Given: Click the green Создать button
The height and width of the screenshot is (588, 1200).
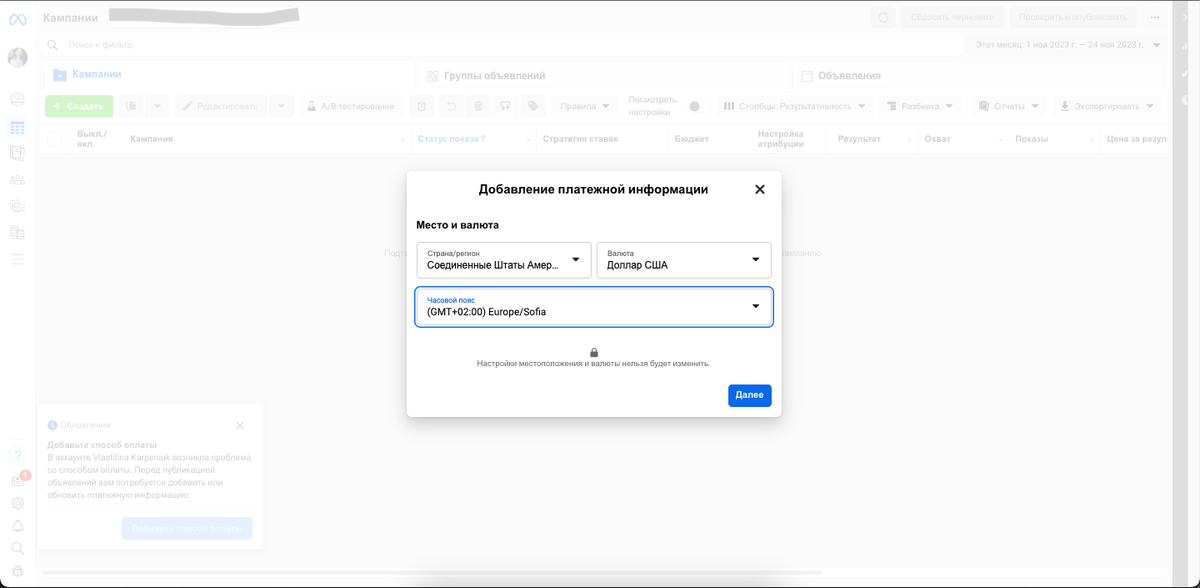Looking at the screenshot, I should pyautogui.click(x=78, y=105).
